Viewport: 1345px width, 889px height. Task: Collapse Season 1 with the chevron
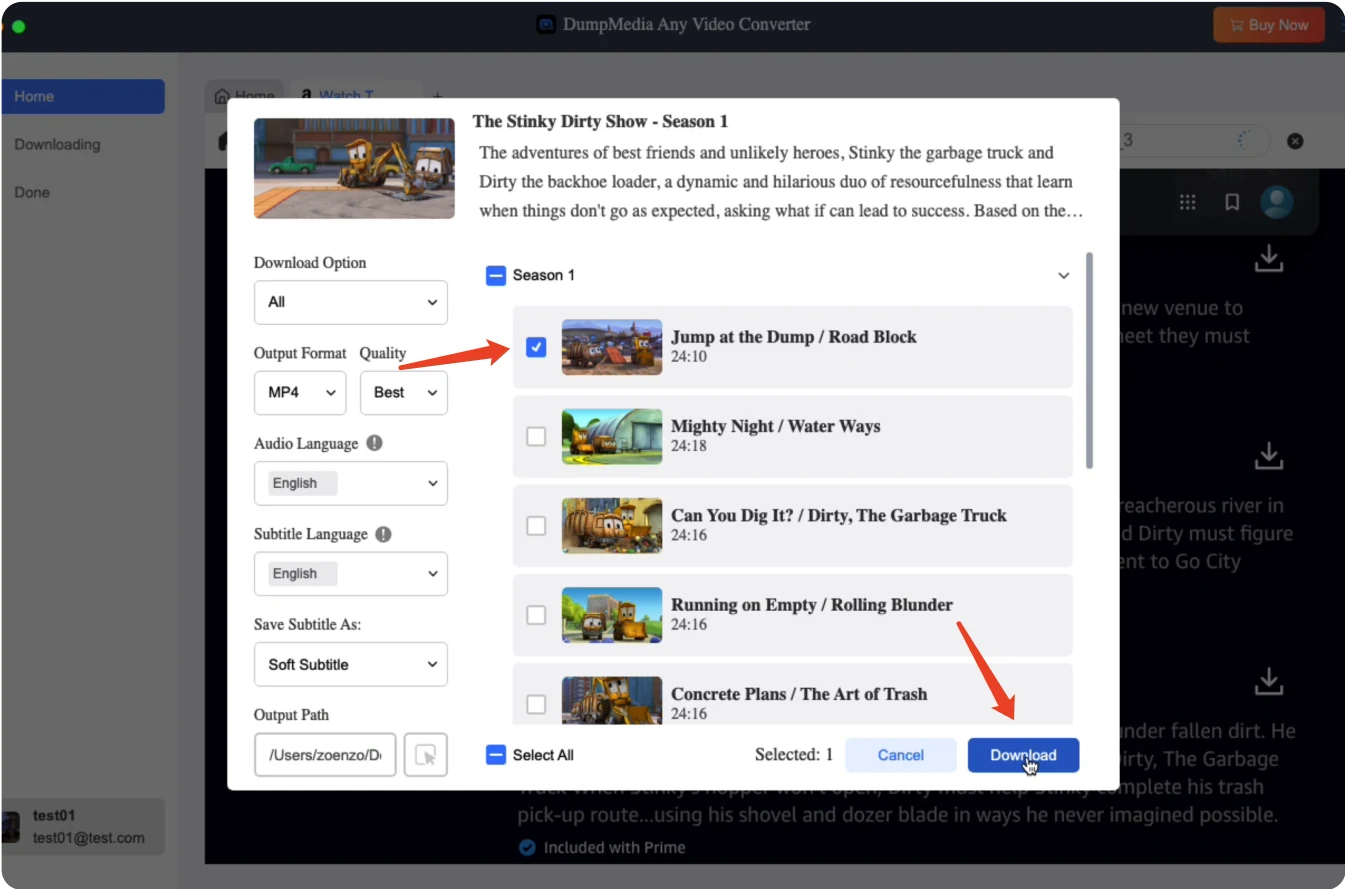click(x=1064, y=276)
